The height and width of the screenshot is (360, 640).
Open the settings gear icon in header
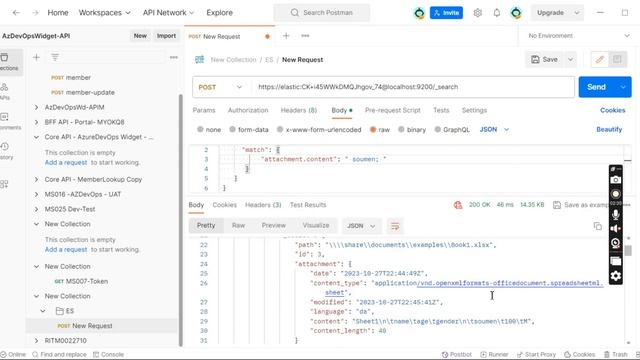(x=478, y=13)
